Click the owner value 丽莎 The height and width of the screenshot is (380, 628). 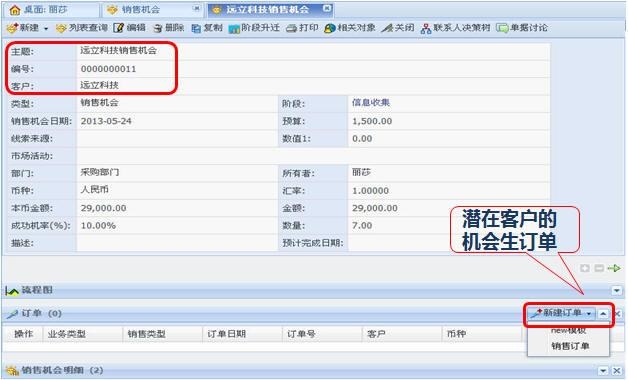[361, 173]
